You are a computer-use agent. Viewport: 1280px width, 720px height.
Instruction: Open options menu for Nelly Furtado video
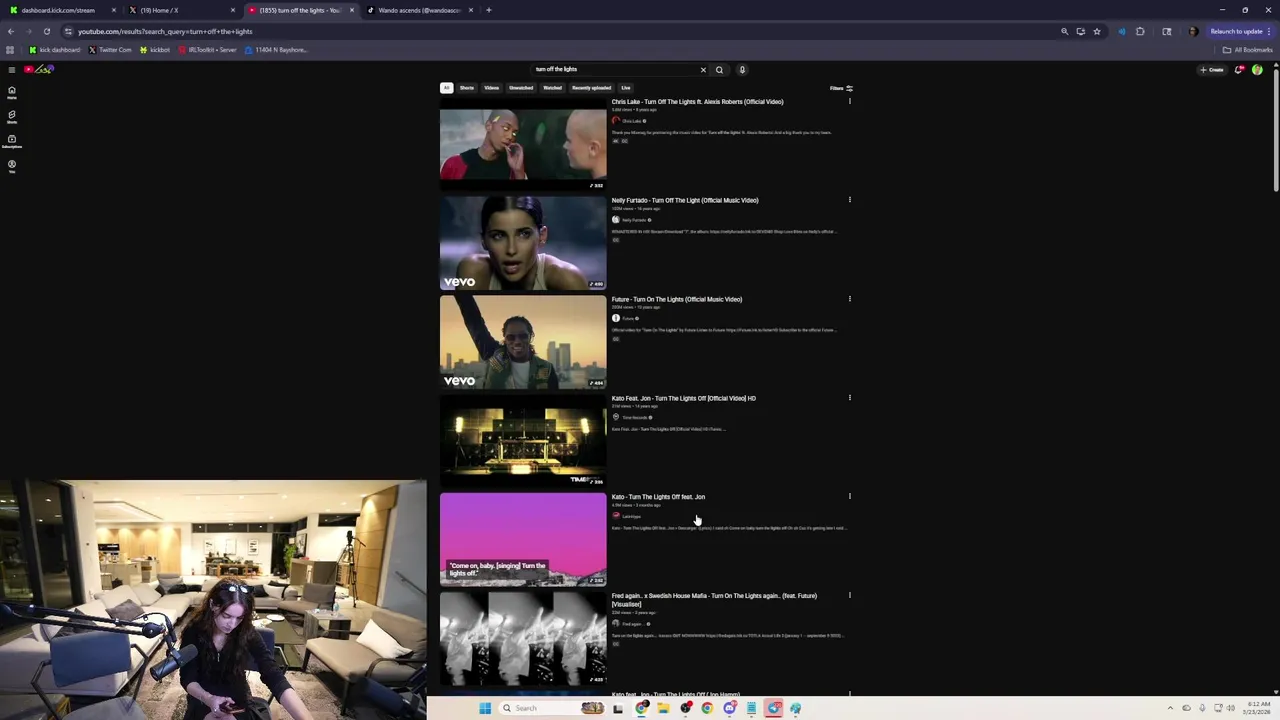850,200
